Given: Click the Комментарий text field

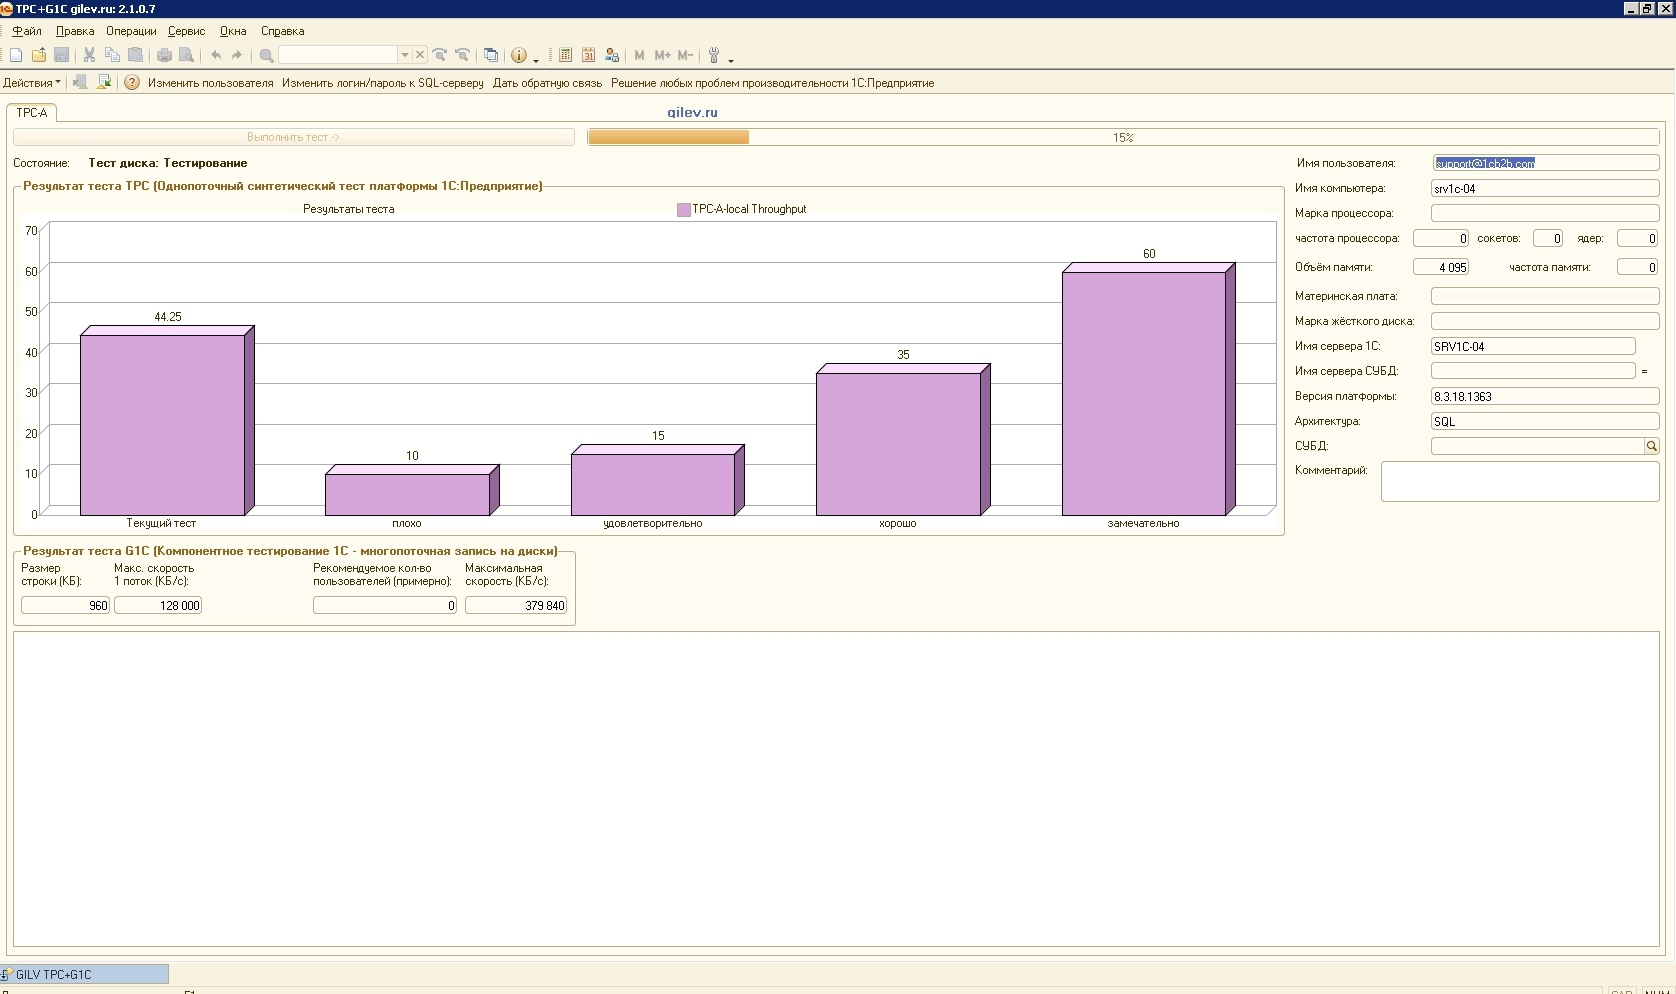Looking at the screenshot, I should (x=1519, y=481).
